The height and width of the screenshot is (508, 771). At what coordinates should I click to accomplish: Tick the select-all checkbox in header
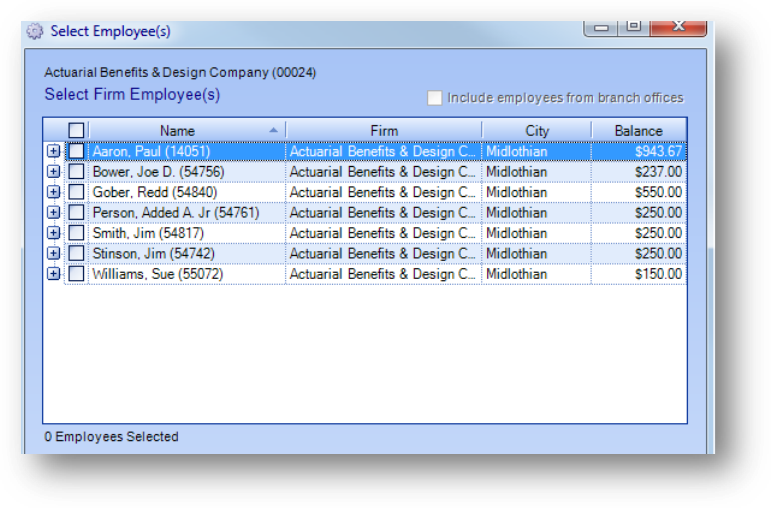click(76, 130)
